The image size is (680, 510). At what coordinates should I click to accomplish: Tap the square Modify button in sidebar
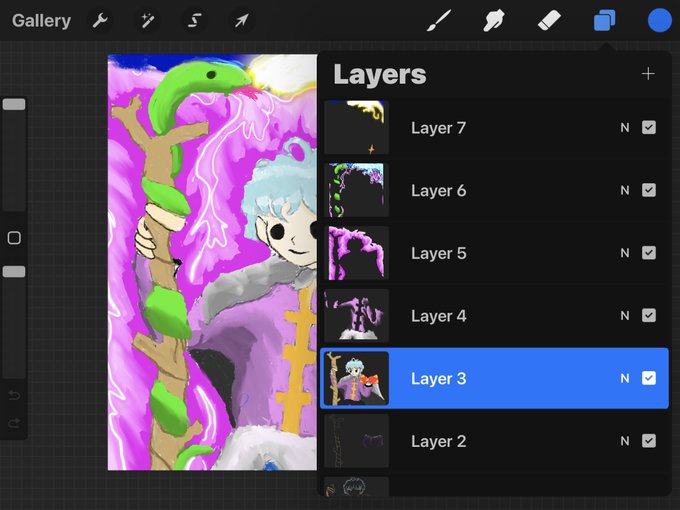(14, 238)
